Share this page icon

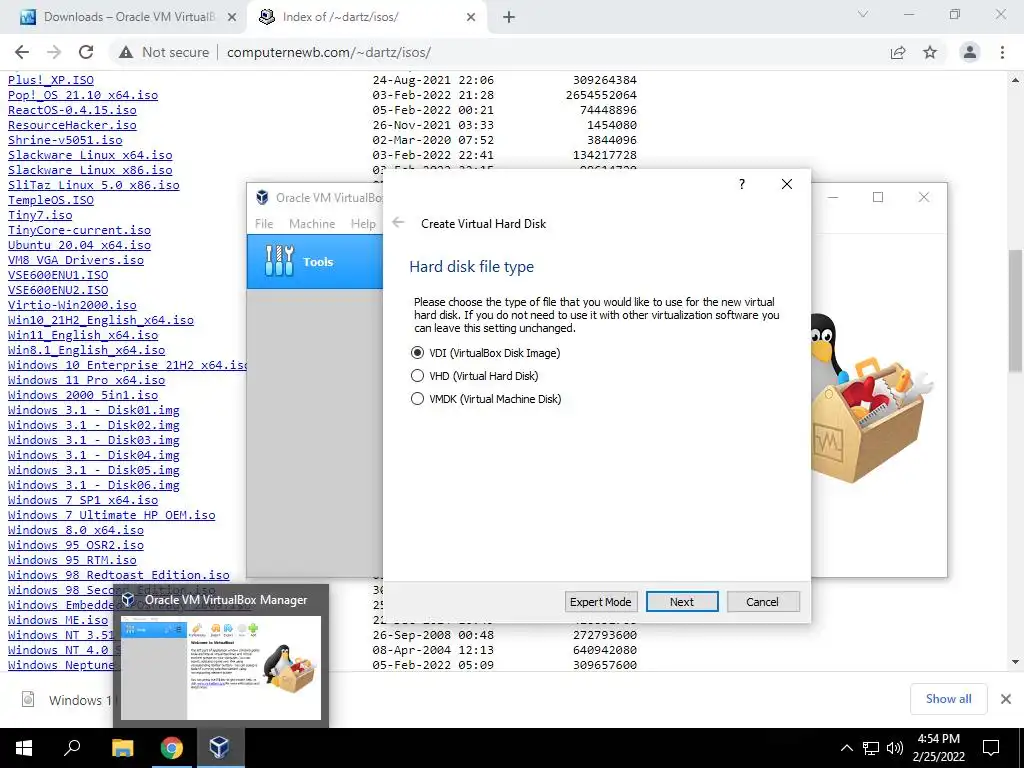click(898, 52)
